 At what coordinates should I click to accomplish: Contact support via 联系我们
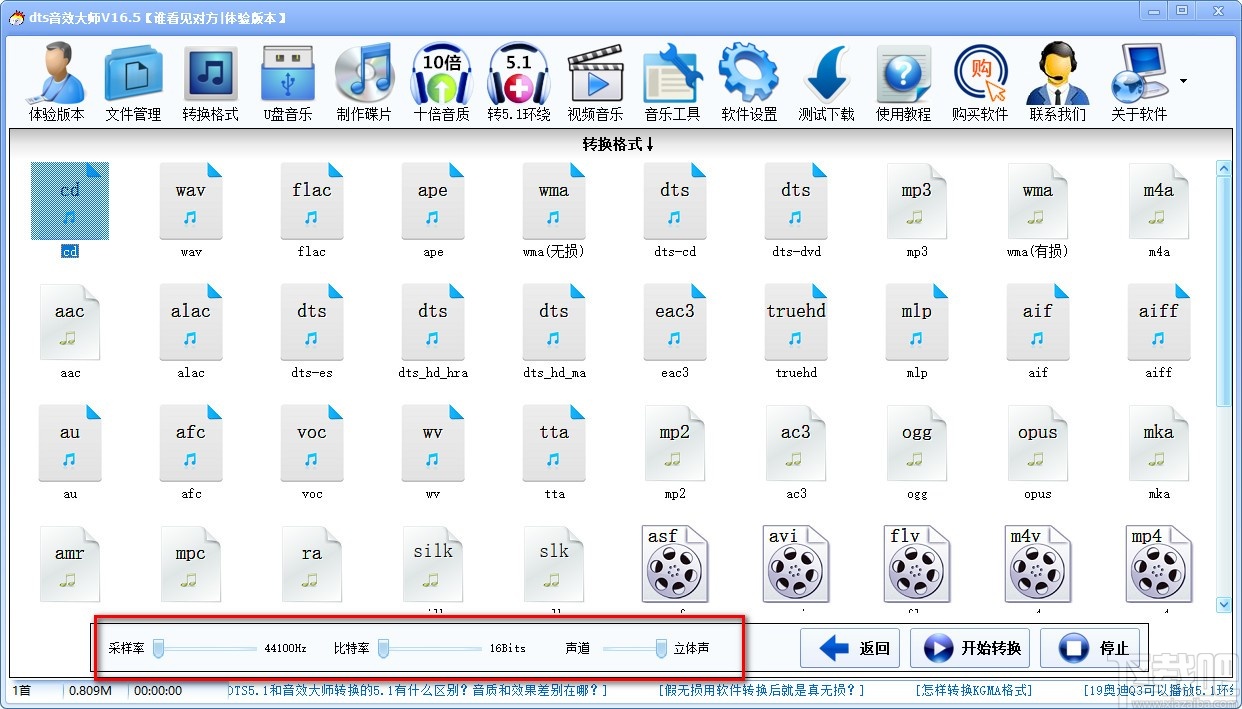click(1057, 80)
